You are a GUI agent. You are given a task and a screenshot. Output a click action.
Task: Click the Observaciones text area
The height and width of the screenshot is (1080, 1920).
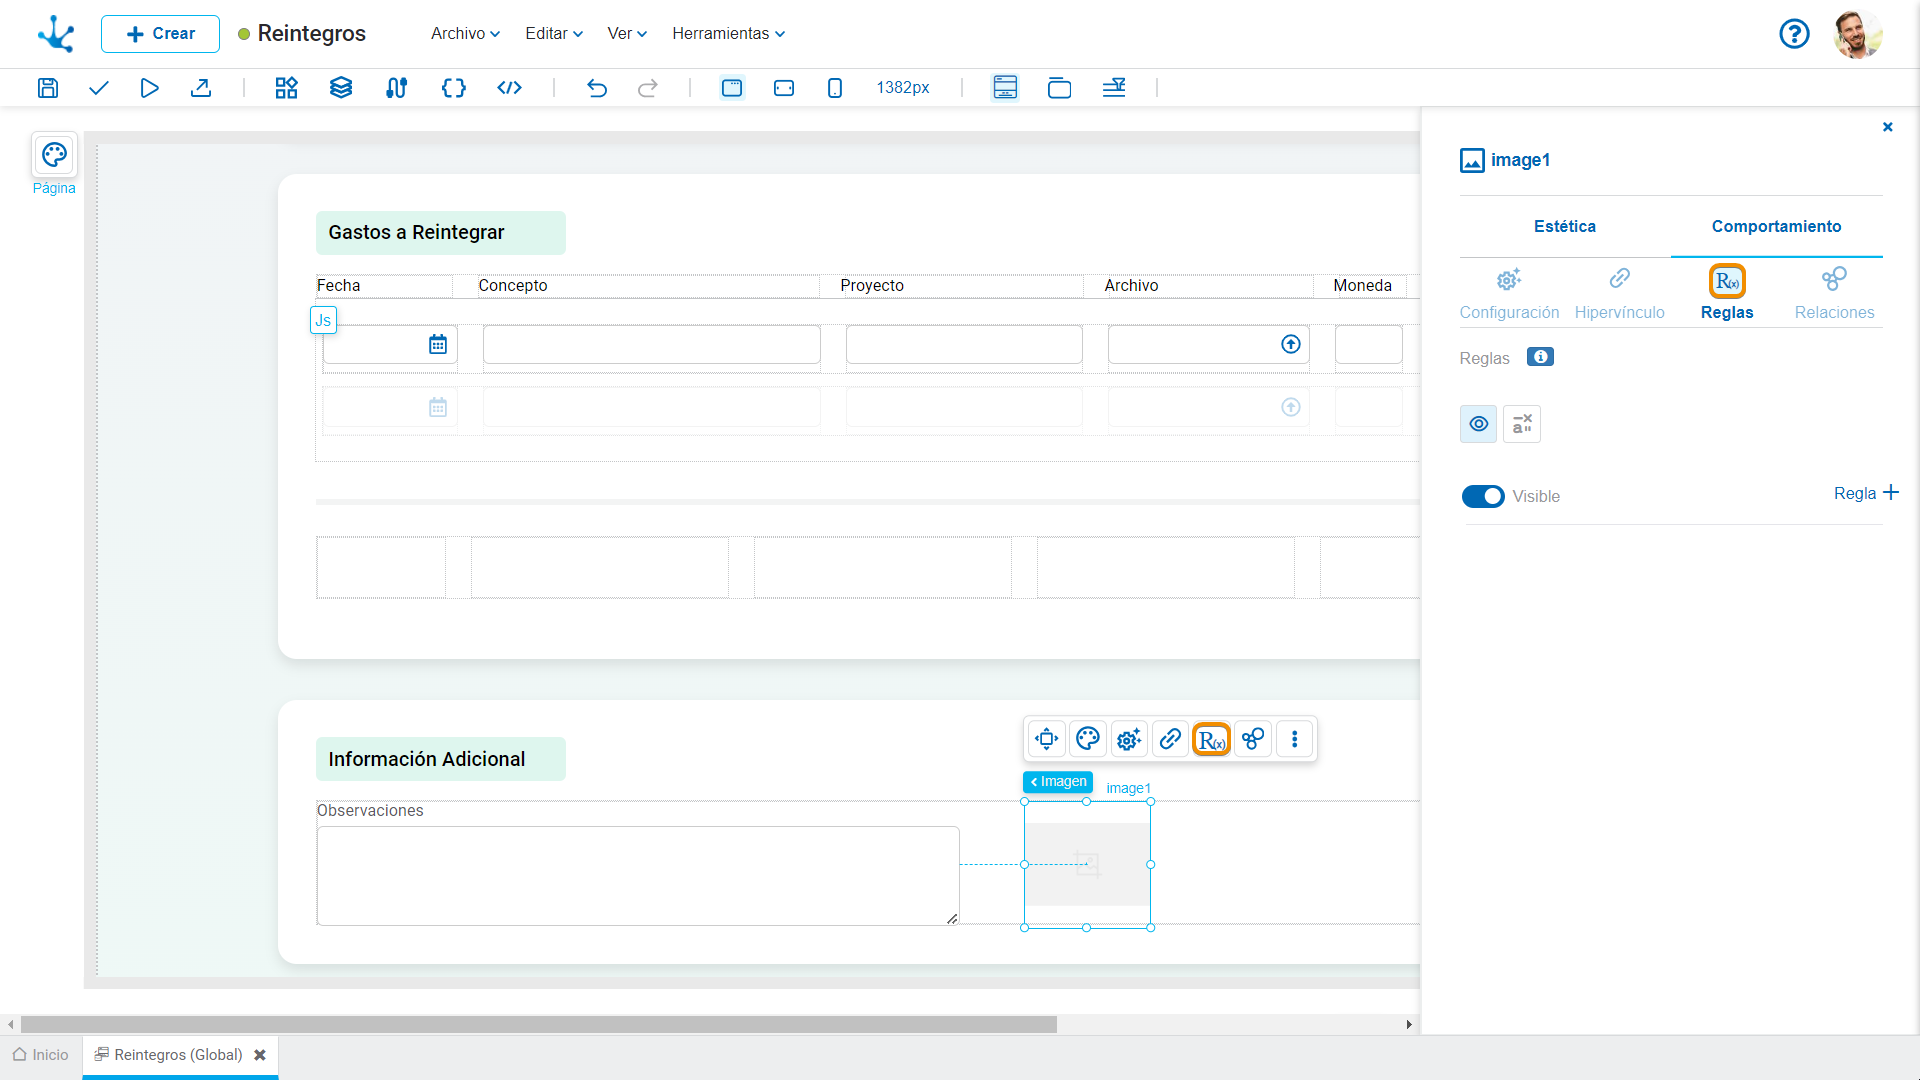tap(638, 876)
